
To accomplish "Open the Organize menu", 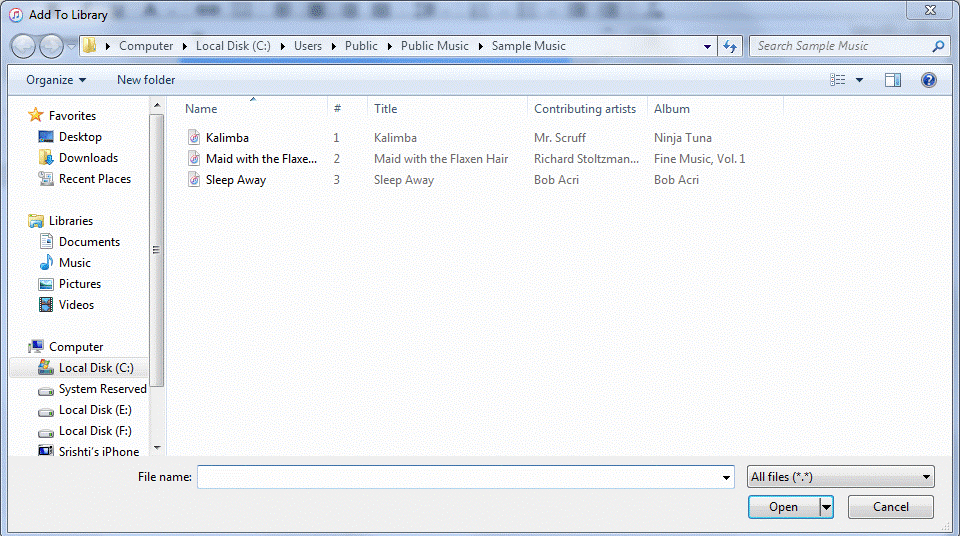I will point(56,80).
